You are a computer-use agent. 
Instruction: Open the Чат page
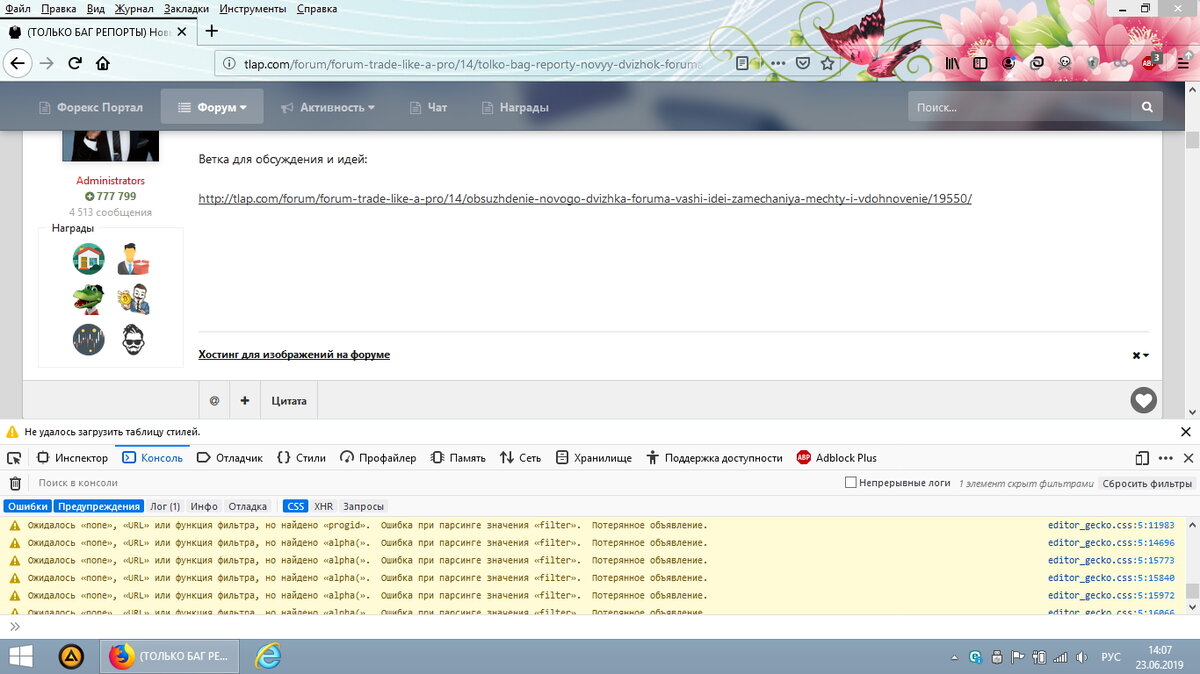[429, 107]
